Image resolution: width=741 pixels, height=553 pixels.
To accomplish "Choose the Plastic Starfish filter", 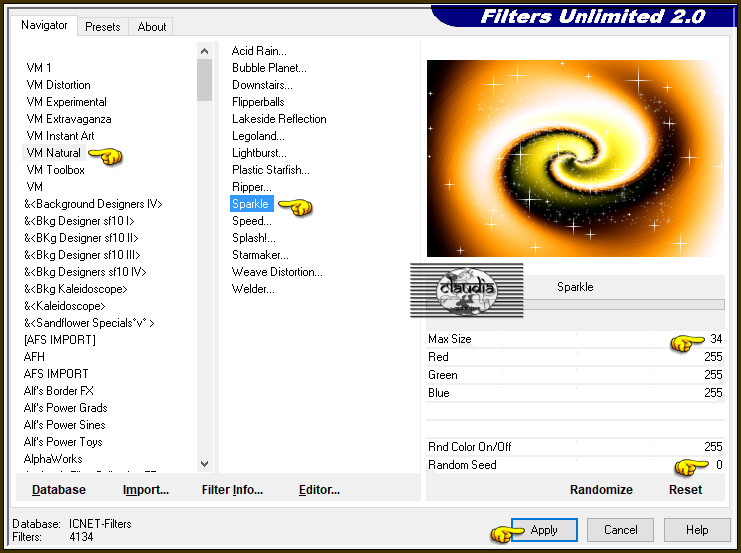I will tap(271, 170).
